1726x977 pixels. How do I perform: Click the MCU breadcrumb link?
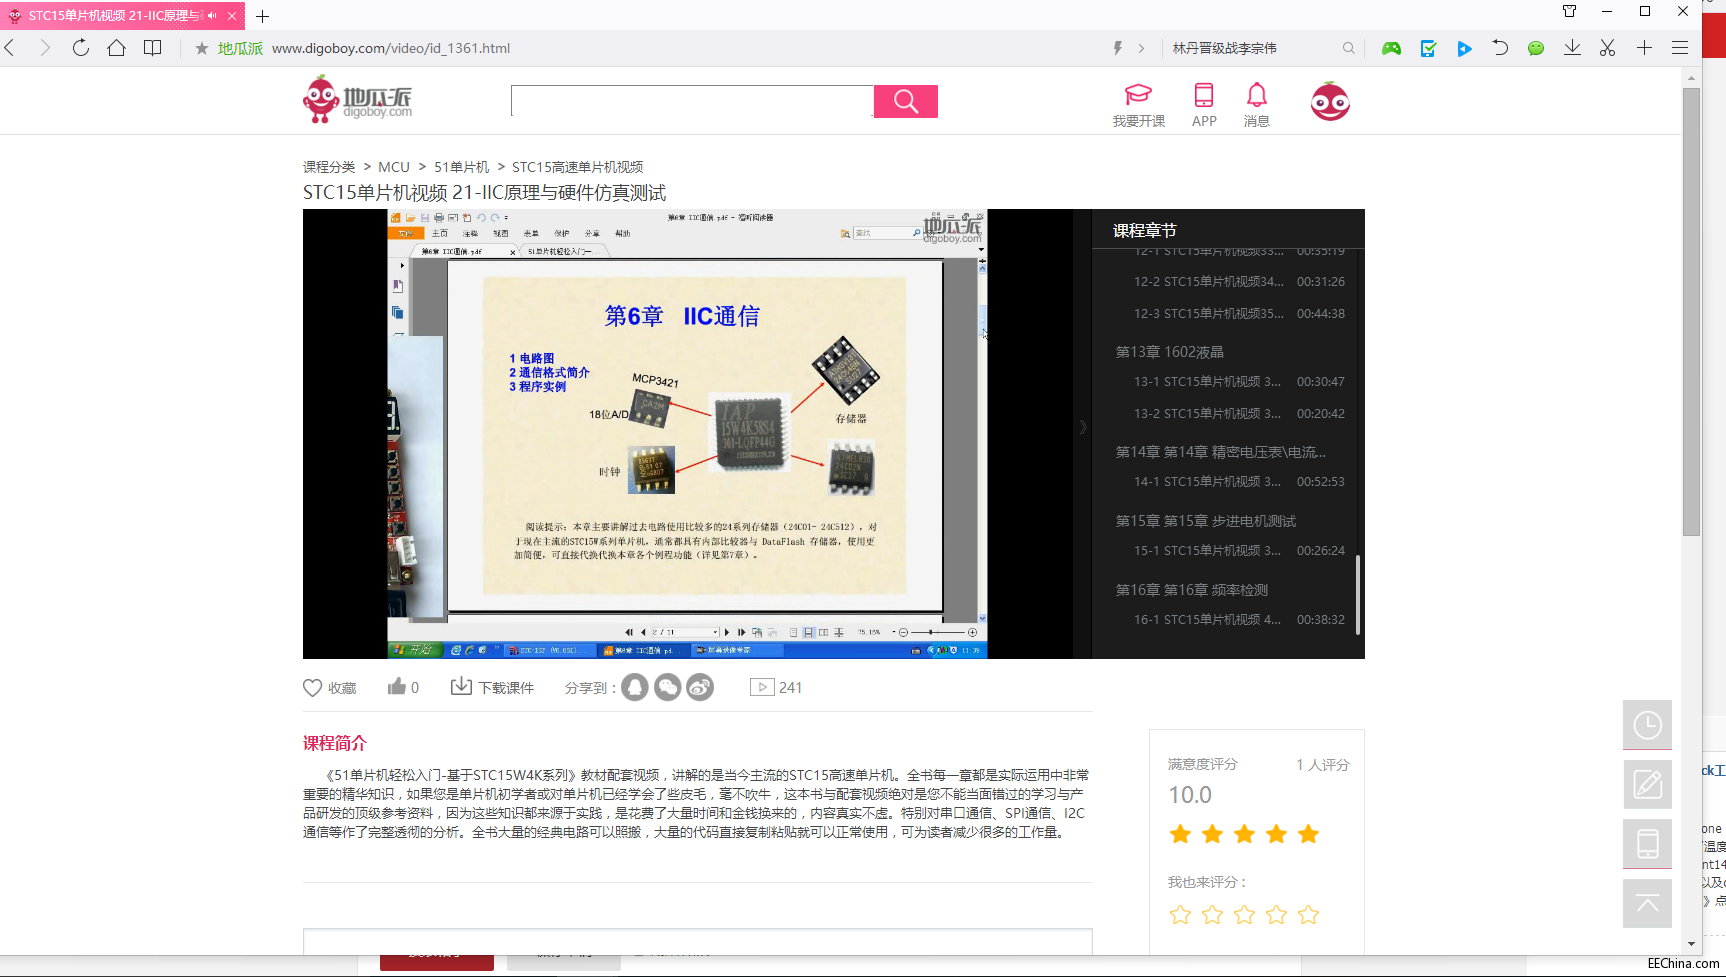click(x=394, y=167)
